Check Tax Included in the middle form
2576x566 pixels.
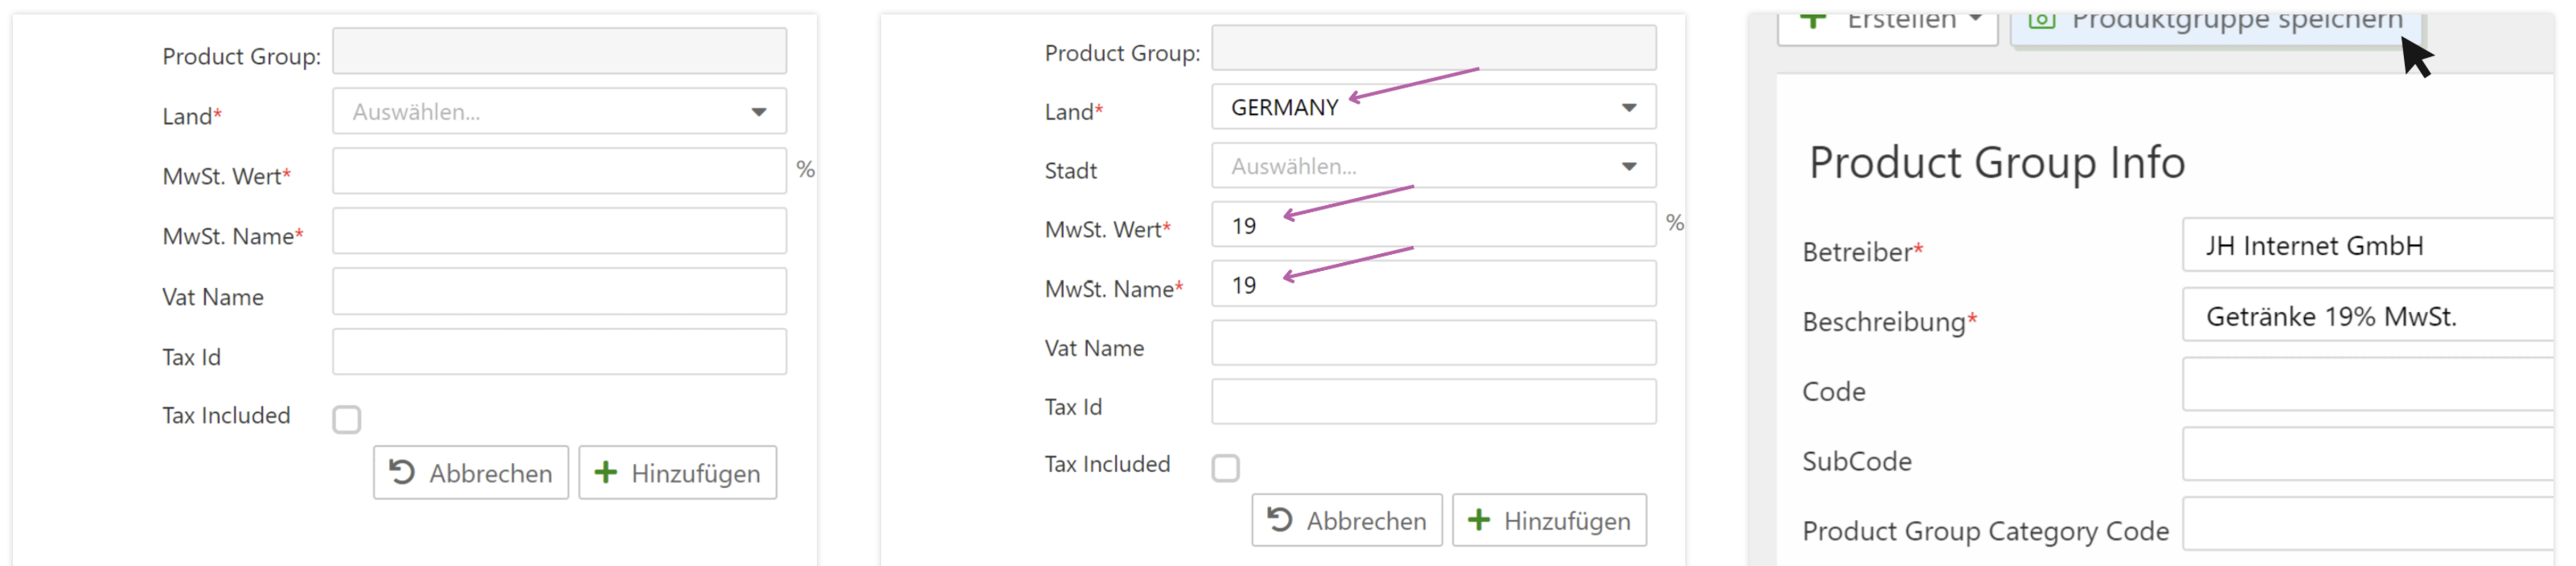[x=1225, y=468]
